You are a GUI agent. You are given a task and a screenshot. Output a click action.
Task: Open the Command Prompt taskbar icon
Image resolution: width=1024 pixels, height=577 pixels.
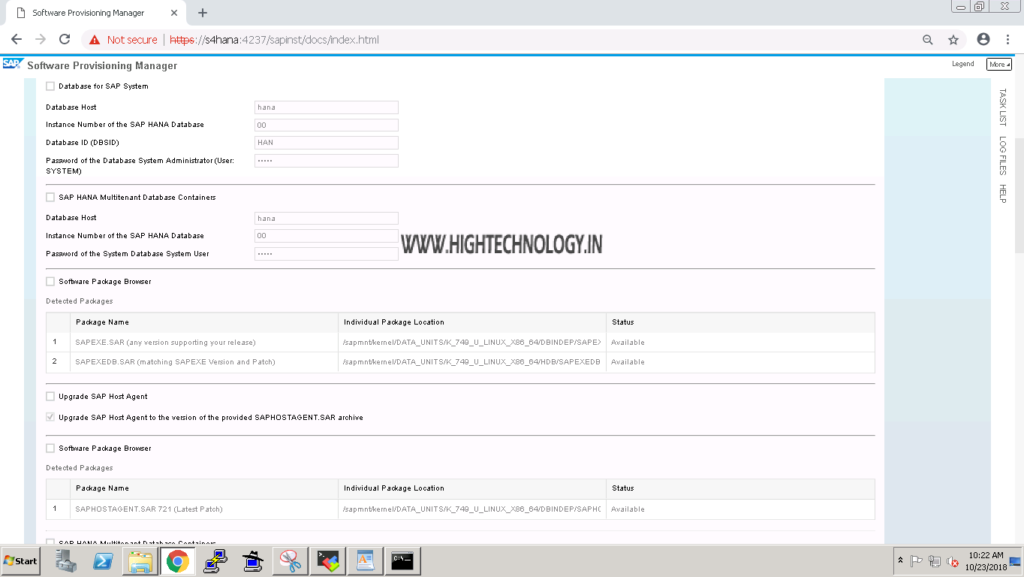(402, 561)
